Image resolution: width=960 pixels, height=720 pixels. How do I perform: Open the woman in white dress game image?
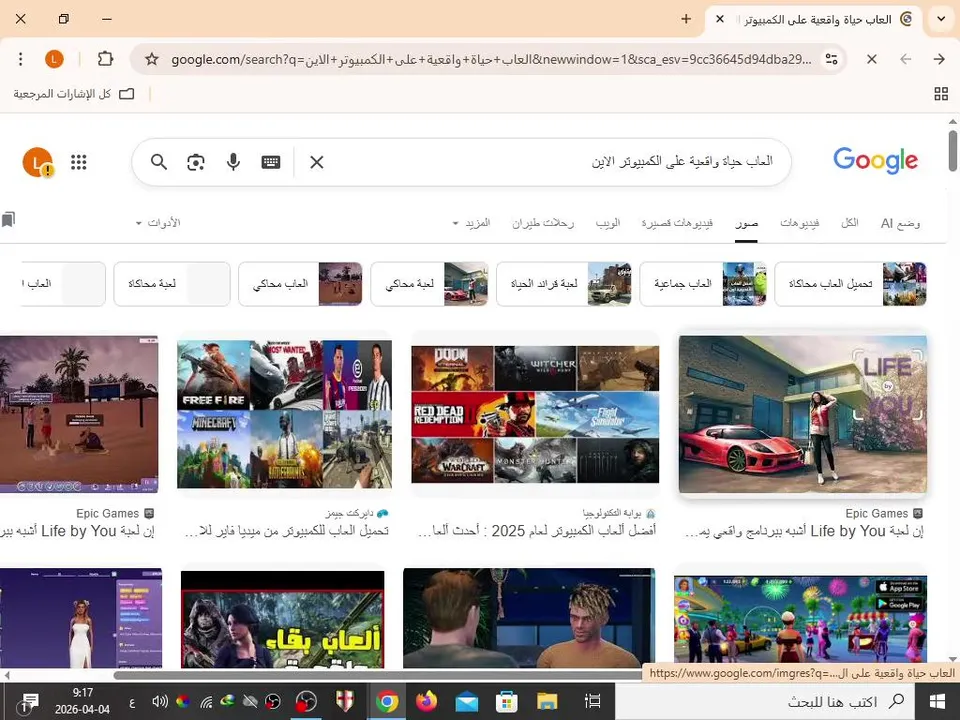tap(81, 618)
